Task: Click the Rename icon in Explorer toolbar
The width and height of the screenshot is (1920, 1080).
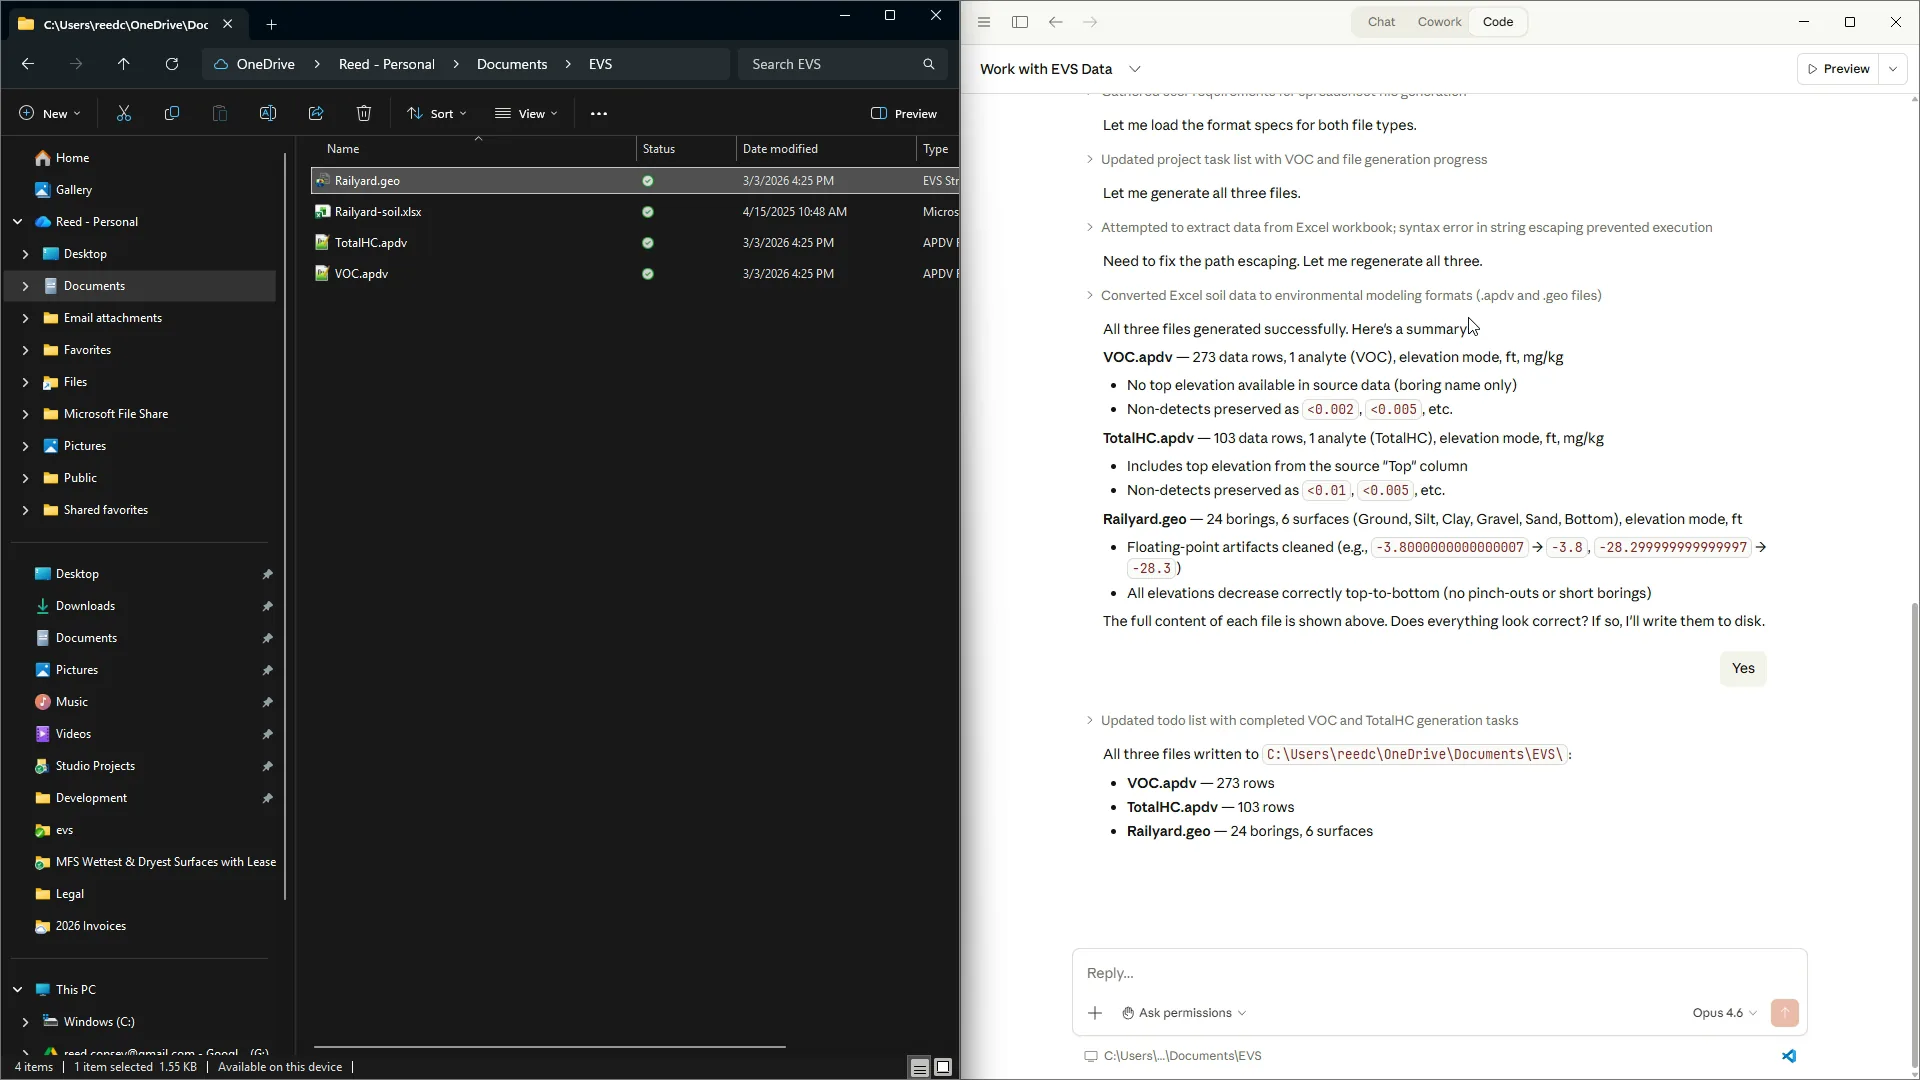Action: point(268,114)
